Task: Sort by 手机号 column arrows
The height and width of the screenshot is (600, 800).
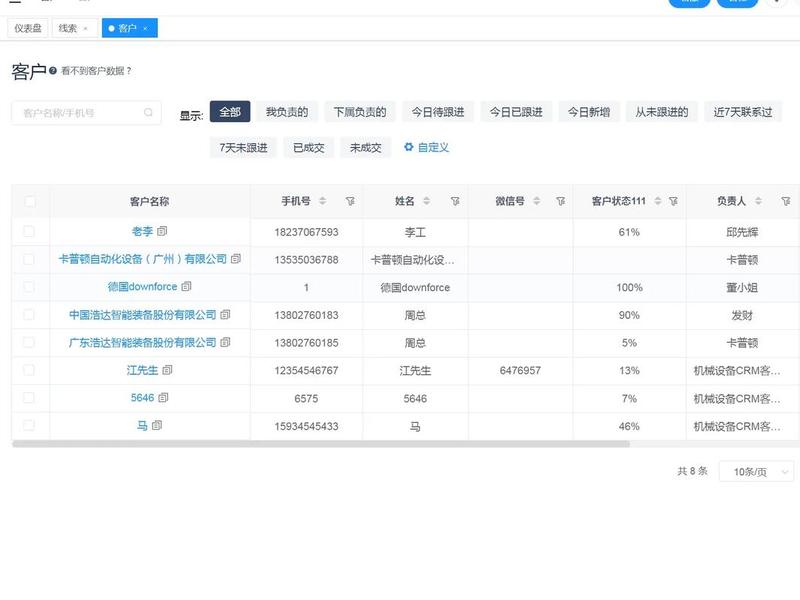Action: [322, 201]
